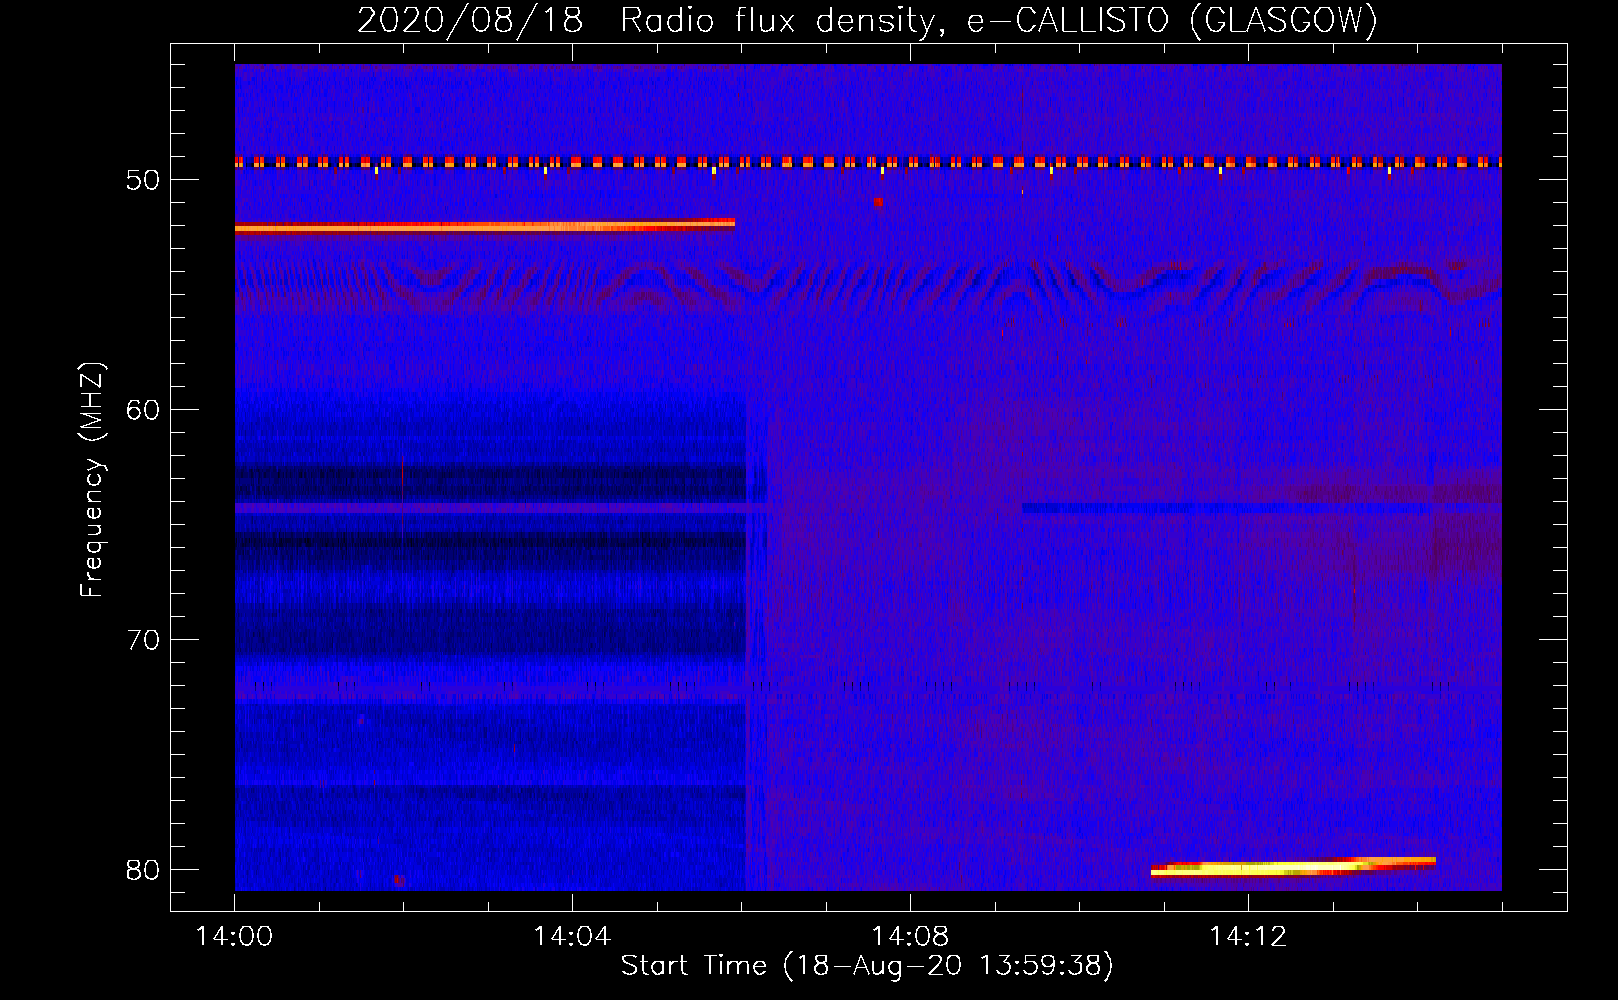Click the bright yellow emission band near 80 MHz
This screenshot has height=1000, width=1618.
click(1293, 867)
